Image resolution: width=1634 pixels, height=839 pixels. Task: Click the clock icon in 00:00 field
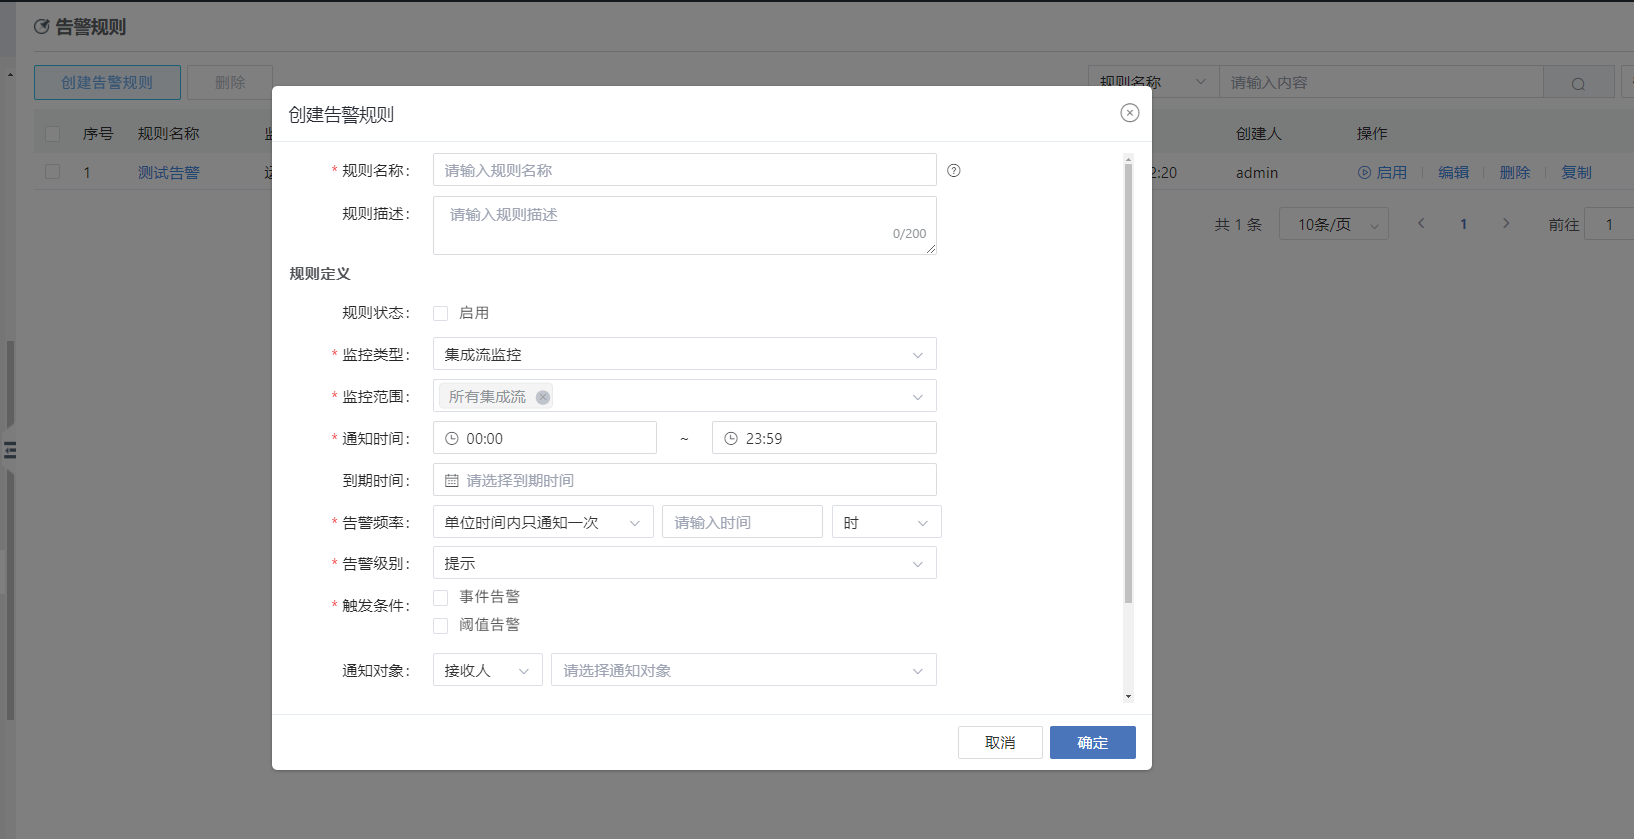[452, 439]
